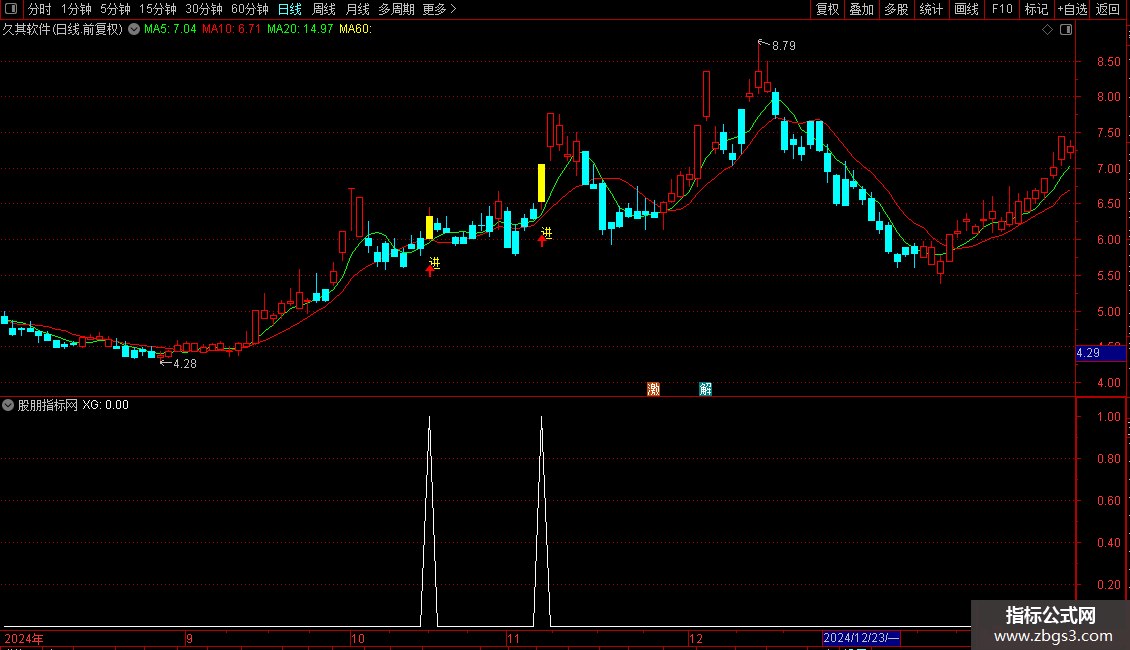Switch to 分时 intraday view
Image resolution: width=1130 pixels, height=650 pixels.
(x=40, y=9)
